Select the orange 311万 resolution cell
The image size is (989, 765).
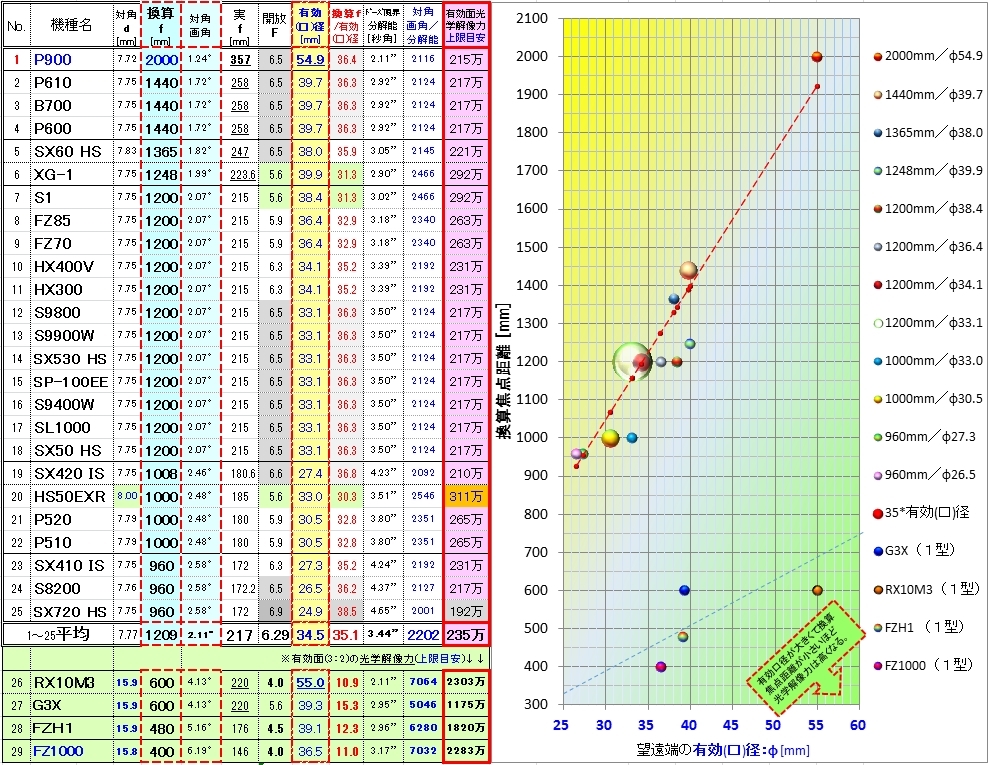[466, 497]
